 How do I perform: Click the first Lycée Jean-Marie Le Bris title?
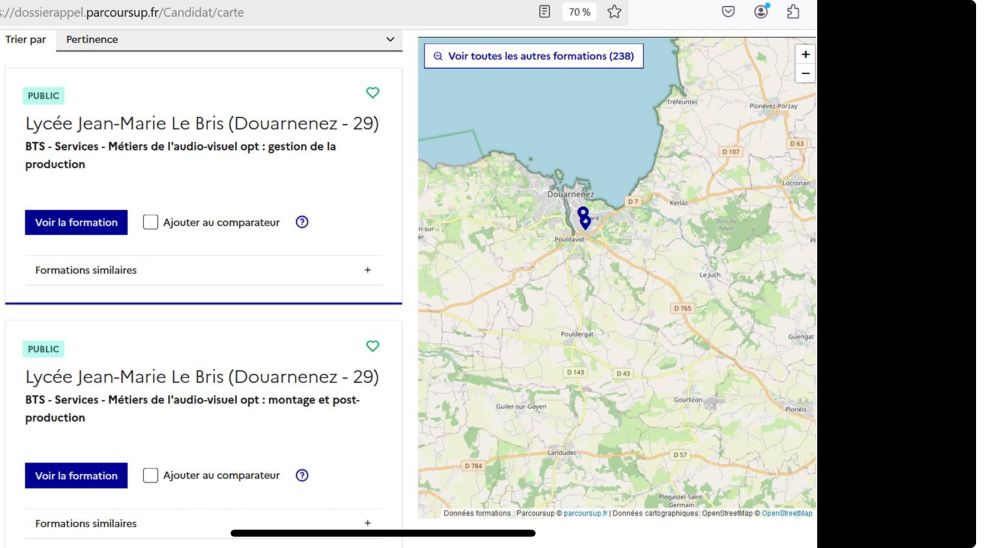tap(202, 123)
